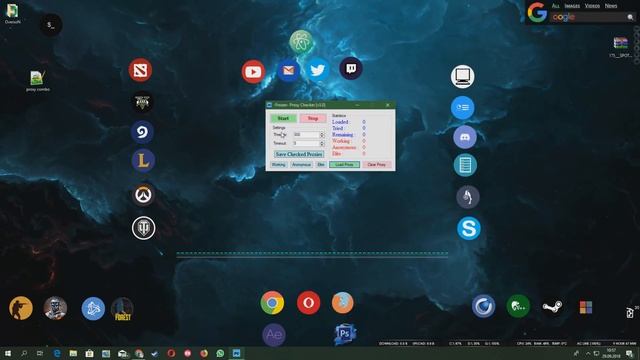Open the World of Tanks icon
This screenshot has height=360, width=640.
[143, 228]
